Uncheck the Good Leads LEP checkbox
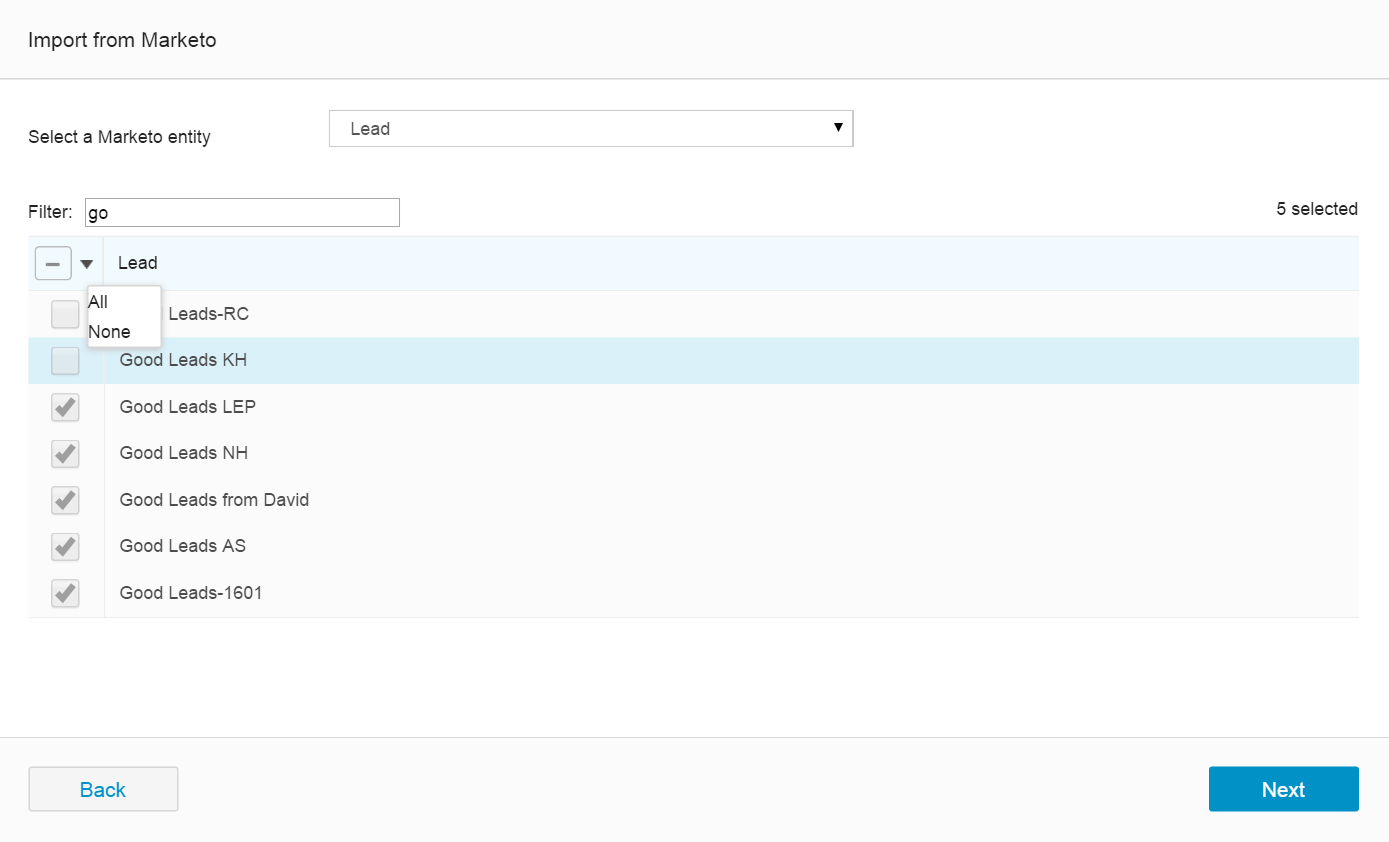 pos(65,407)
